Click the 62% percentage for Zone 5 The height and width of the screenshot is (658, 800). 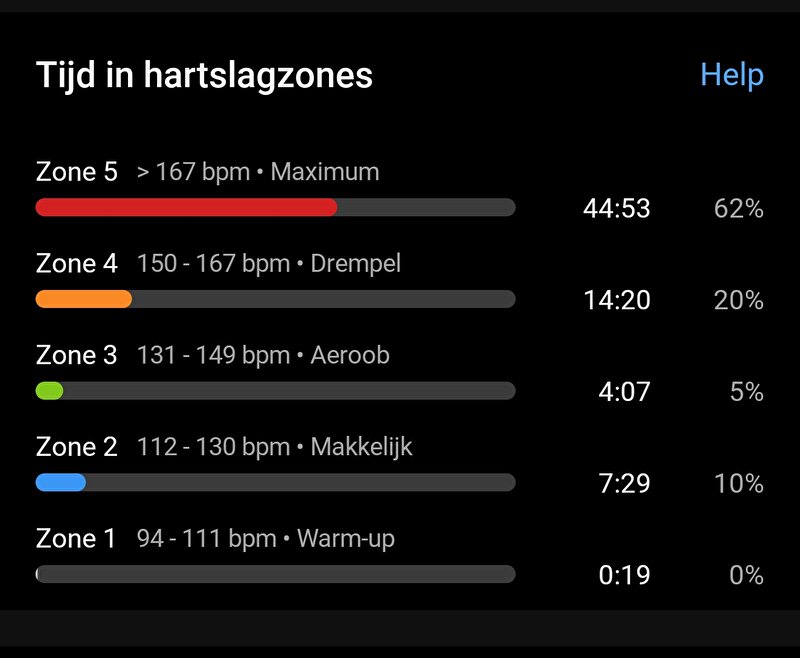(738, 208)
